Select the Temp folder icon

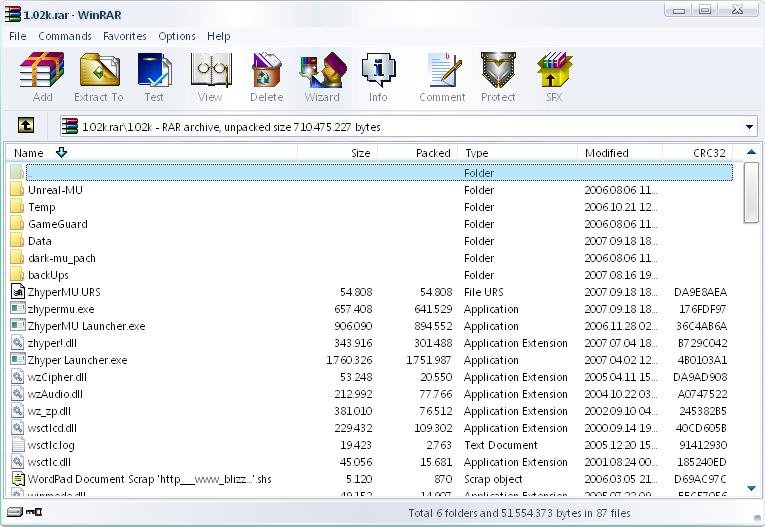tap(18, 207)
